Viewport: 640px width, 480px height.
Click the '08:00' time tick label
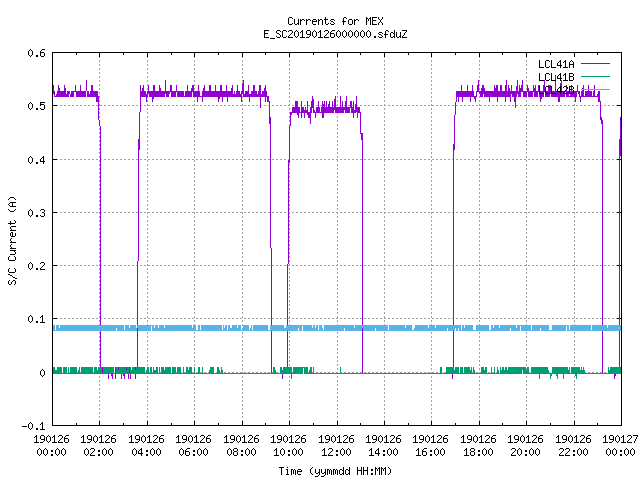tap(241, 452)
